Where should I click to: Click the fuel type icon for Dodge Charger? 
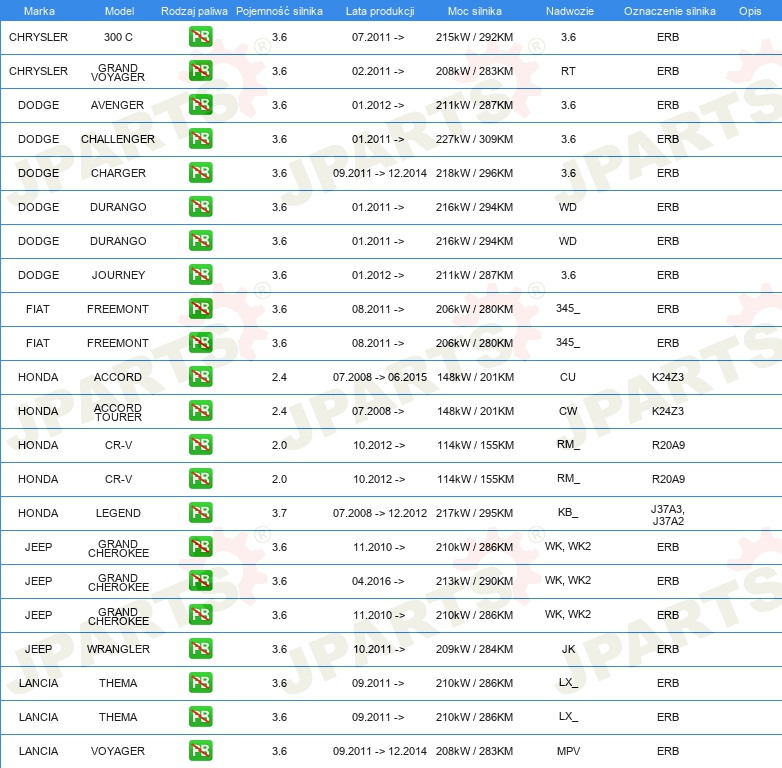[x=200, y=173]
